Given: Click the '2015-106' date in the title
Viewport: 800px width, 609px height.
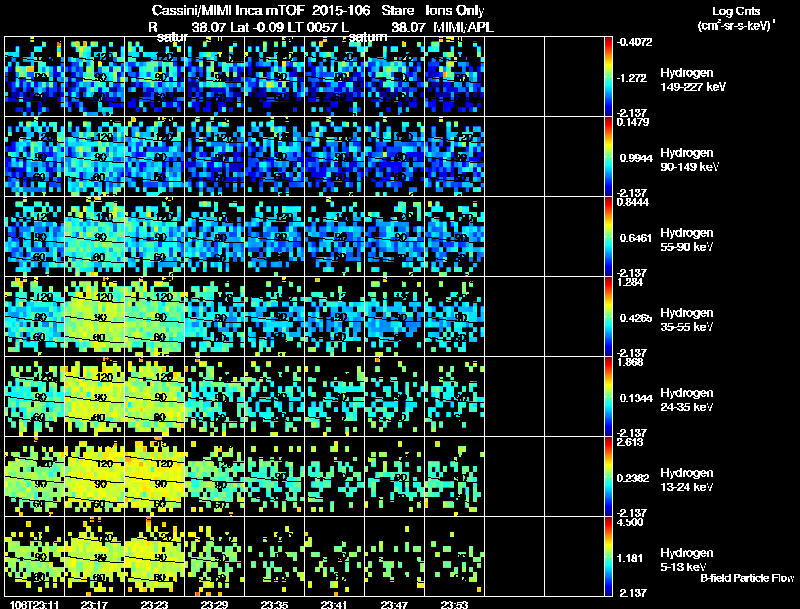Looking at the screenshot, I should coord(341,11).
